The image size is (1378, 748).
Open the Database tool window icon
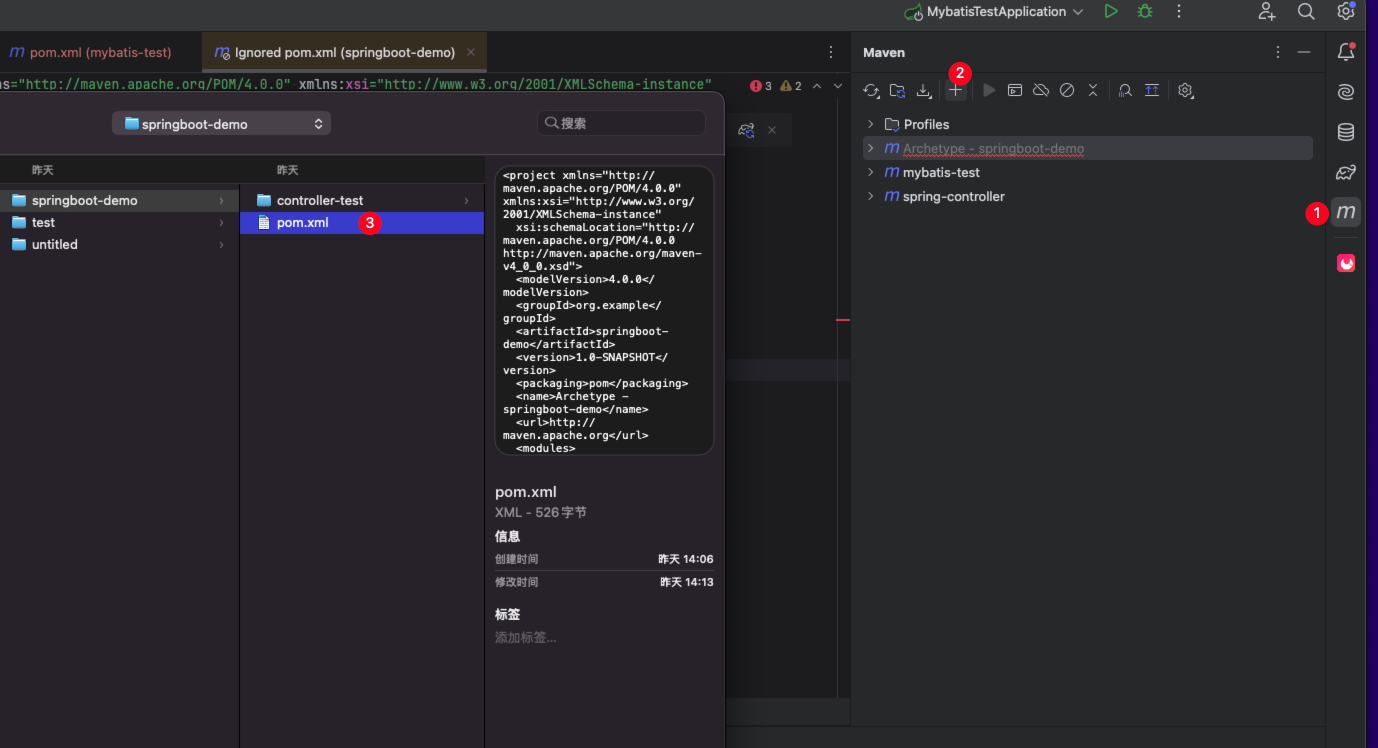point(1346,132)
